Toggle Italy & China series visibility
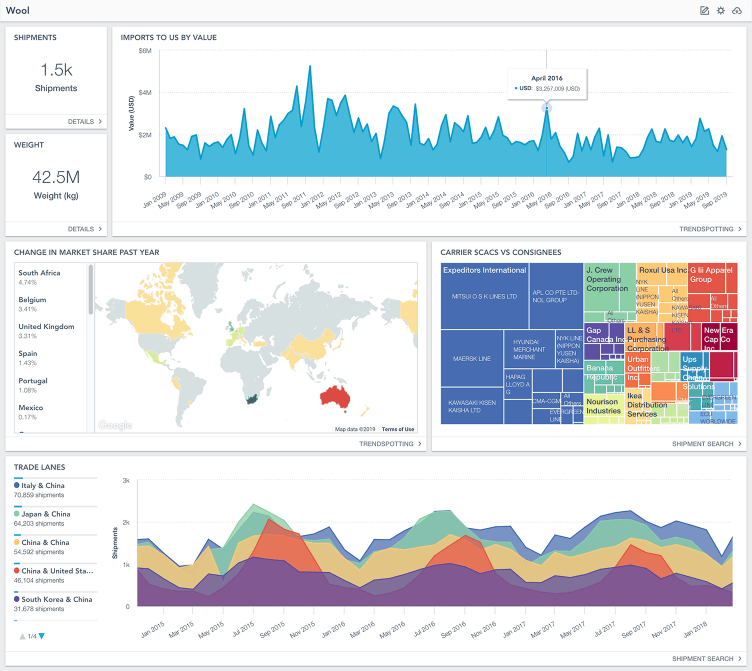This screenshot has height=671, width=752. [42, 485]
